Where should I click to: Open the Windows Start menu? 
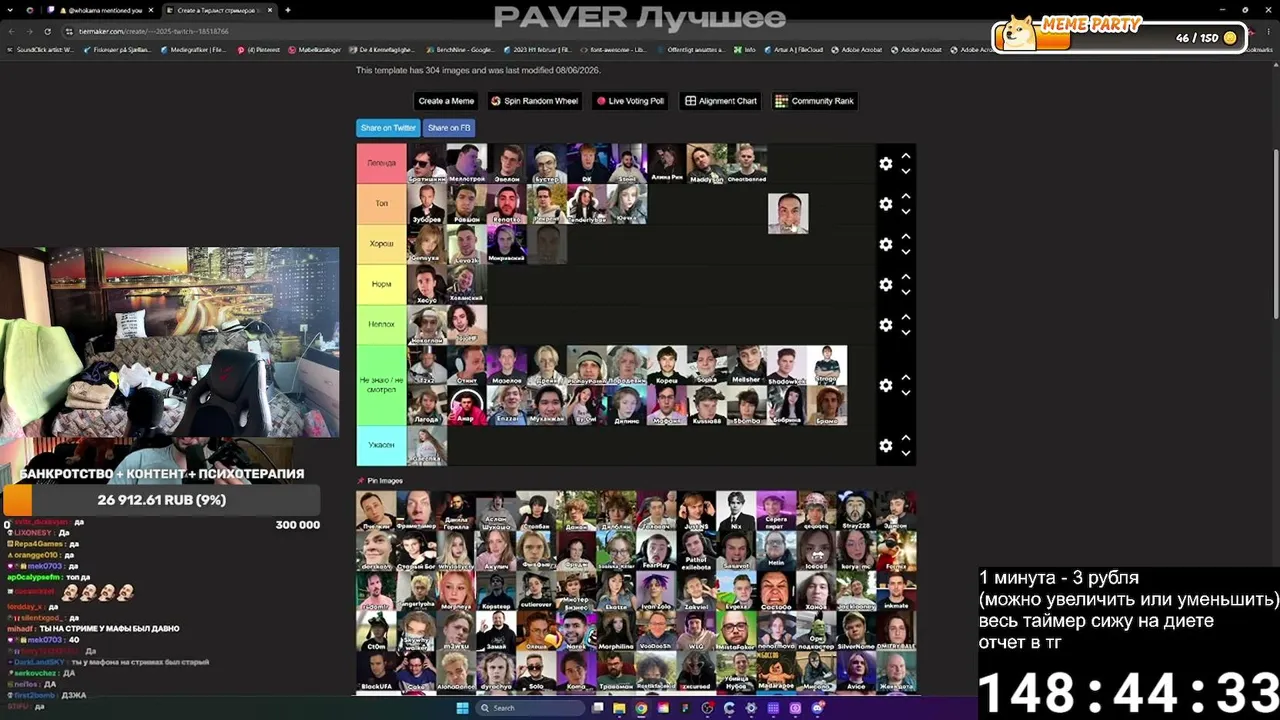pos(462,708)
